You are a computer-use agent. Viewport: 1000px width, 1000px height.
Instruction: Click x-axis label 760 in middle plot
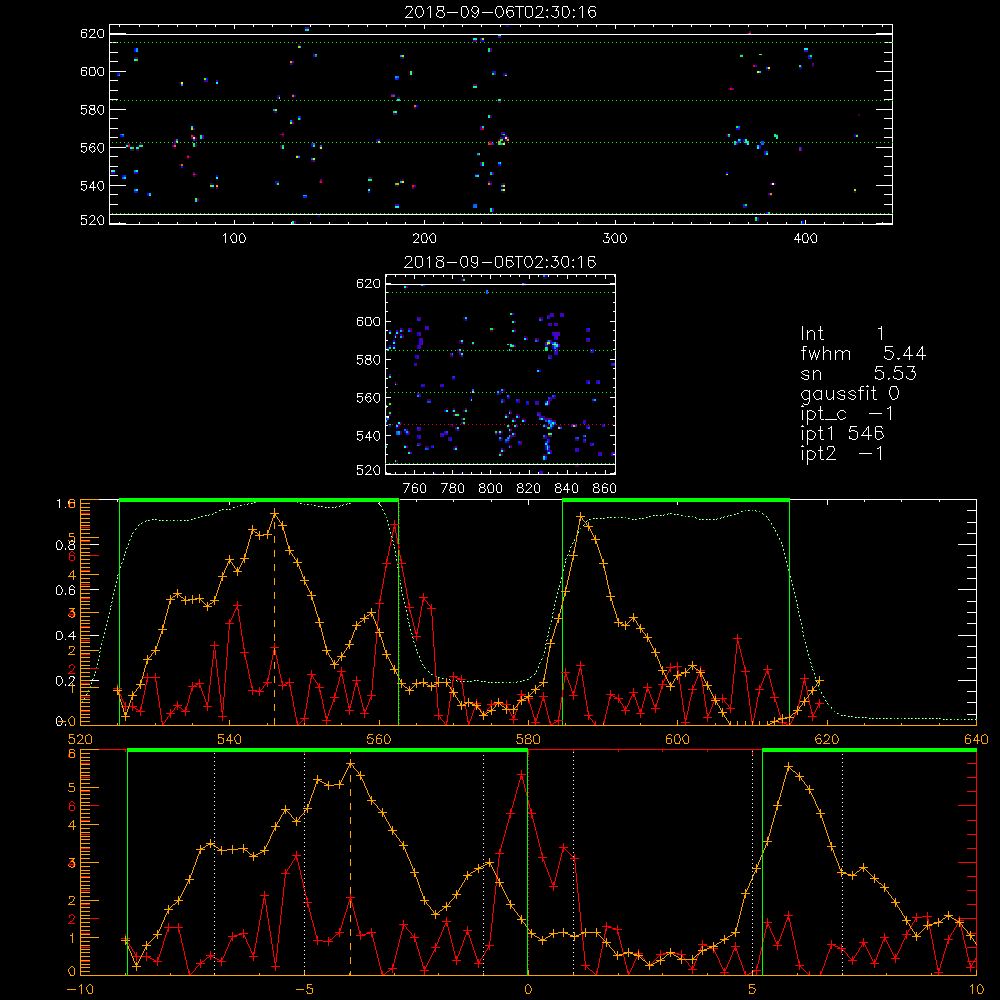pyautogui.click(x=415, y=489)
